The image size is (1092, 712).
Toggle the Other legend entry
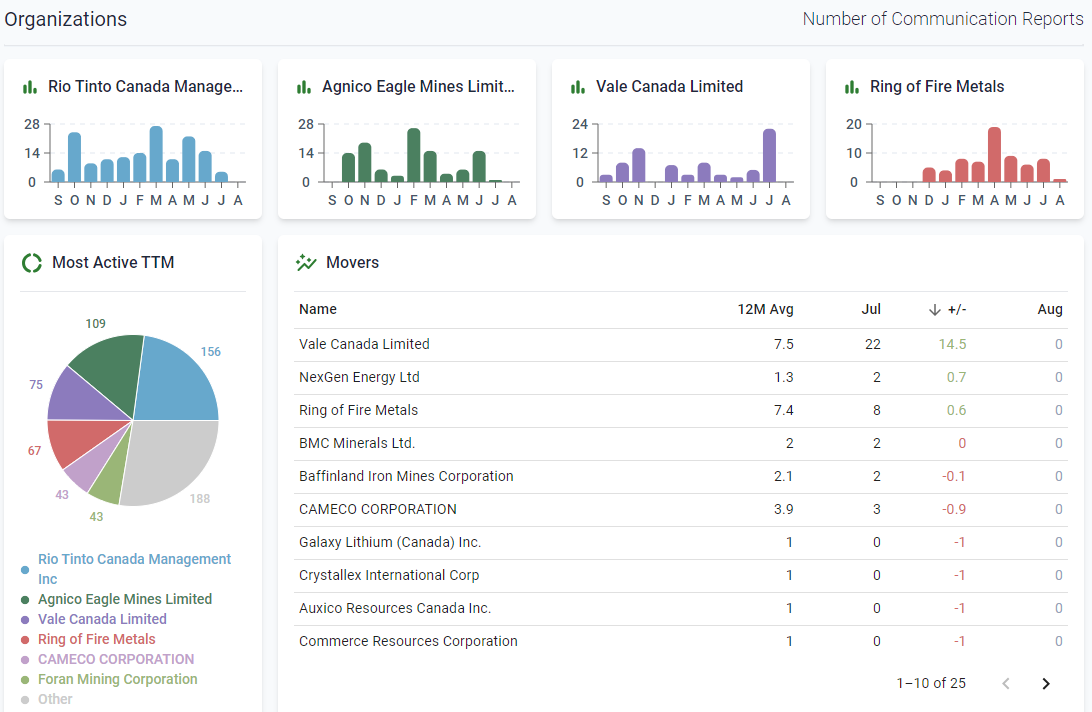55,699
